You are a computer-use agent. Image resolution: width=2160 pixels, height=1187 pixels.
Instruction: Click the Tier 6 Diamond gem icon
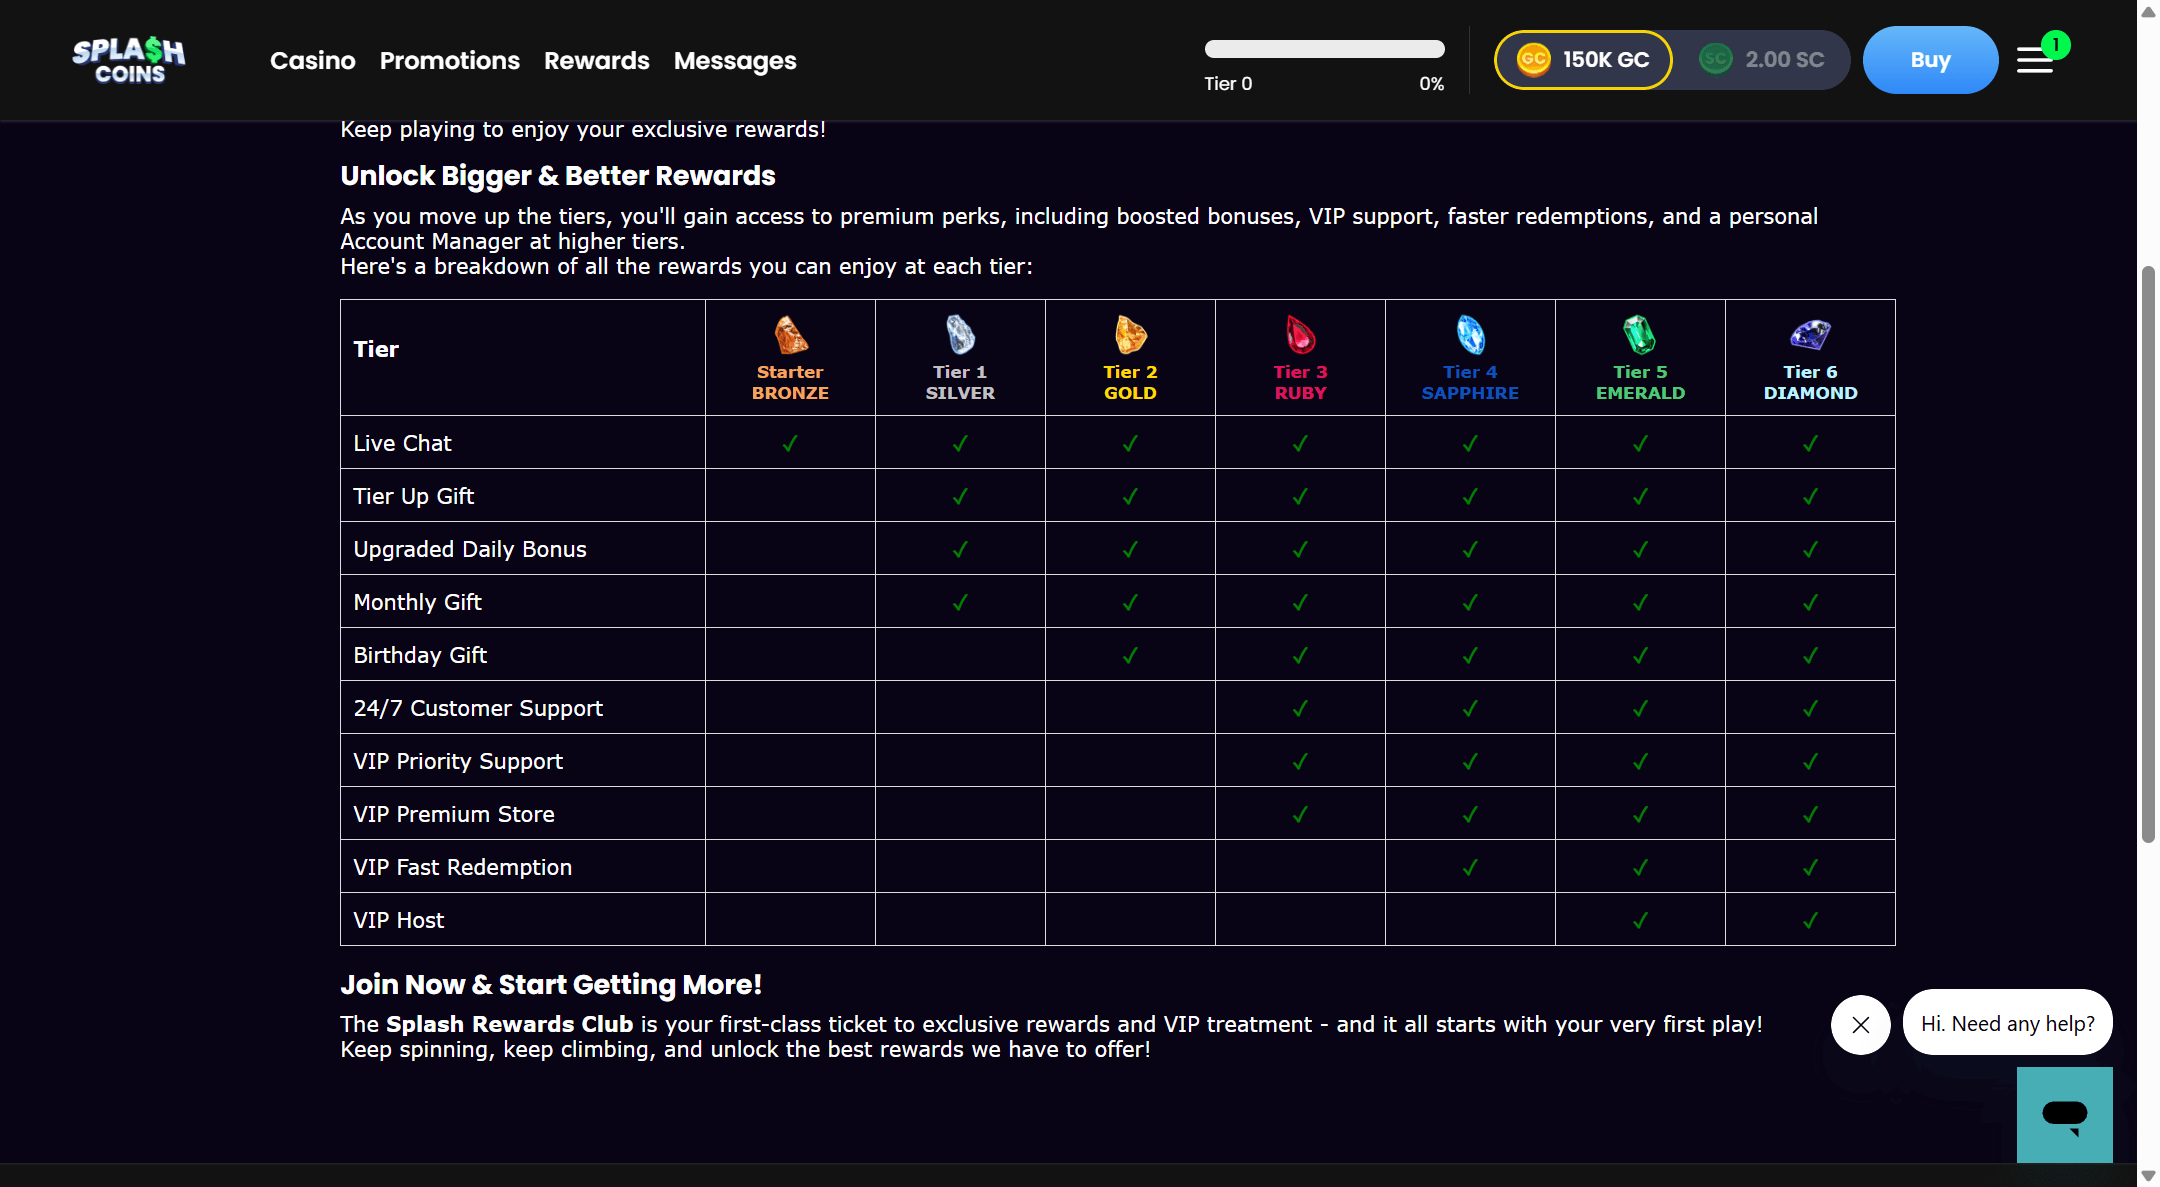pos(1810,335)
